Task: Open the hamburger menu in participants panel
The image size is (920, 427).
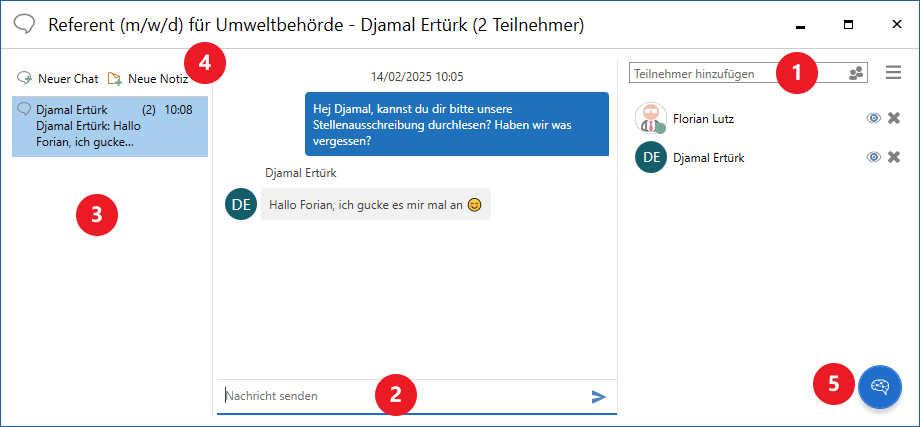Action: pyautogui.click(x=893, y=73)
